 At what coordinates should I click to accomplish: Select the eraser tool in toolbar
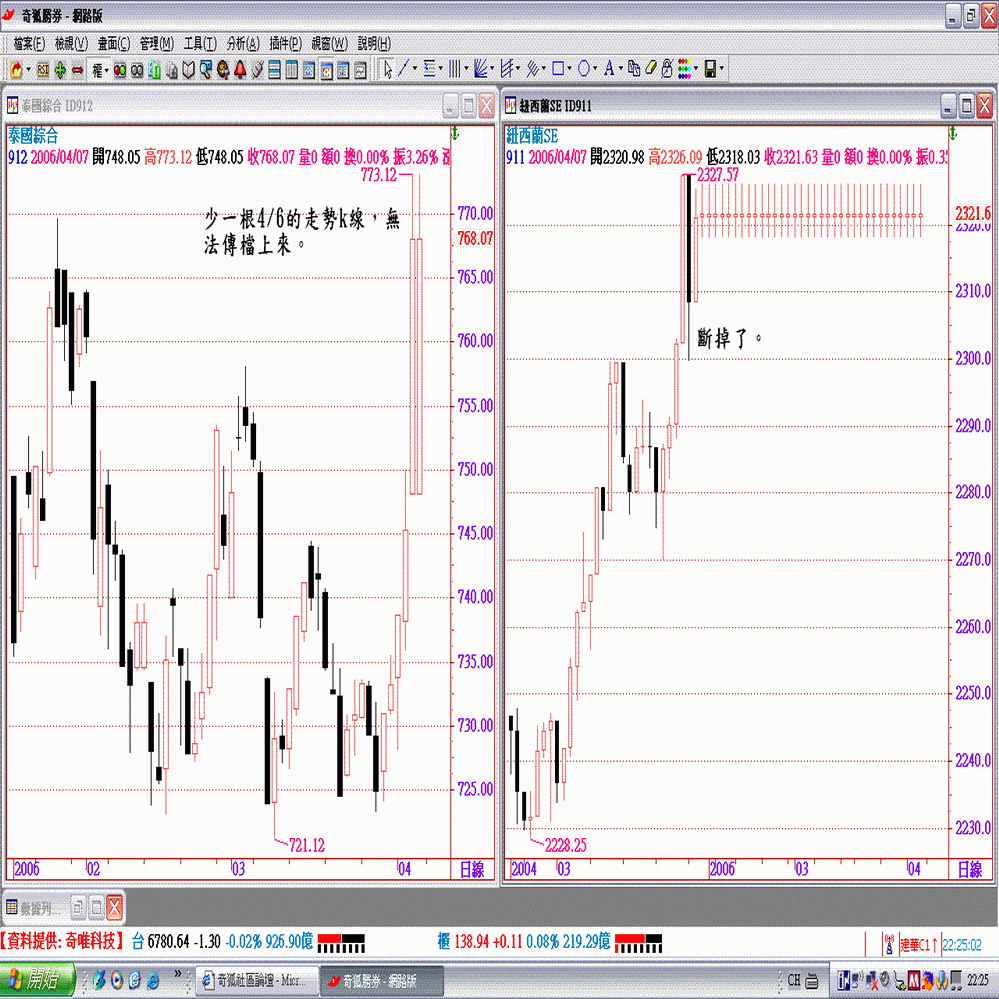pos(650,69)
